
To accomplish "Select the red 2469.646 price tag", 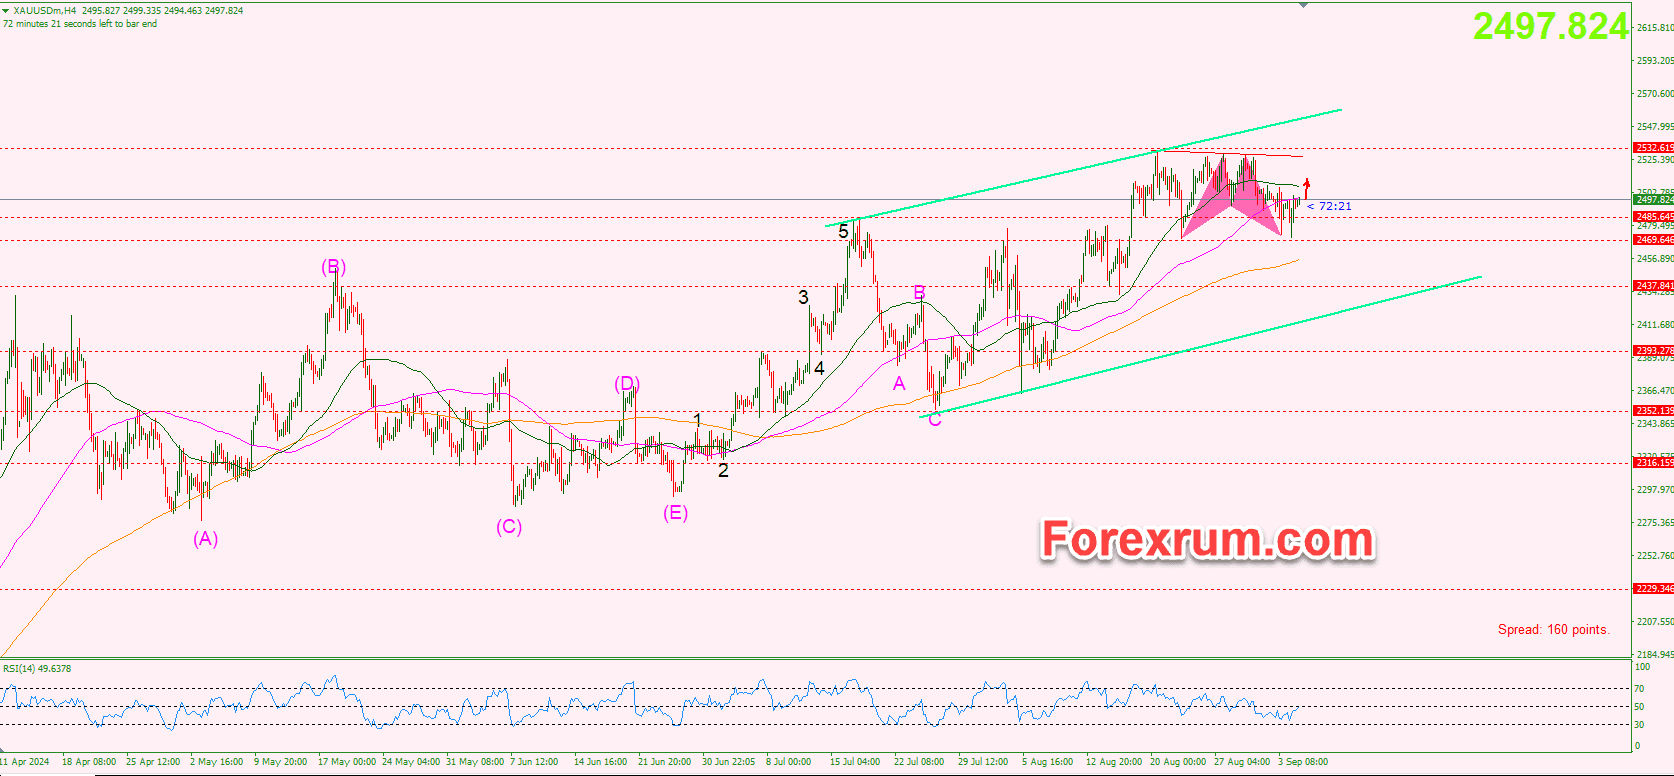I will point(1654,240).
